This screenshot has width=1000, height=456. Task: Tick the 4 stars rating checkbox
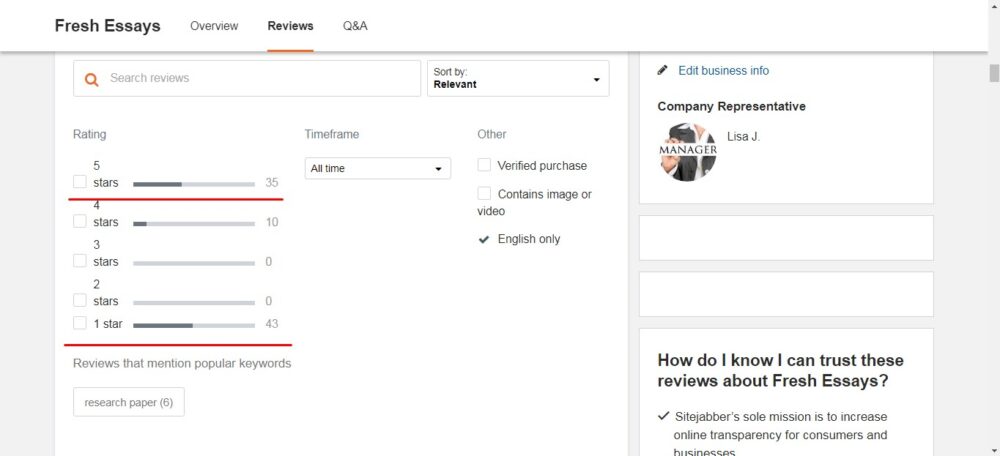click(x=80, y=221)
